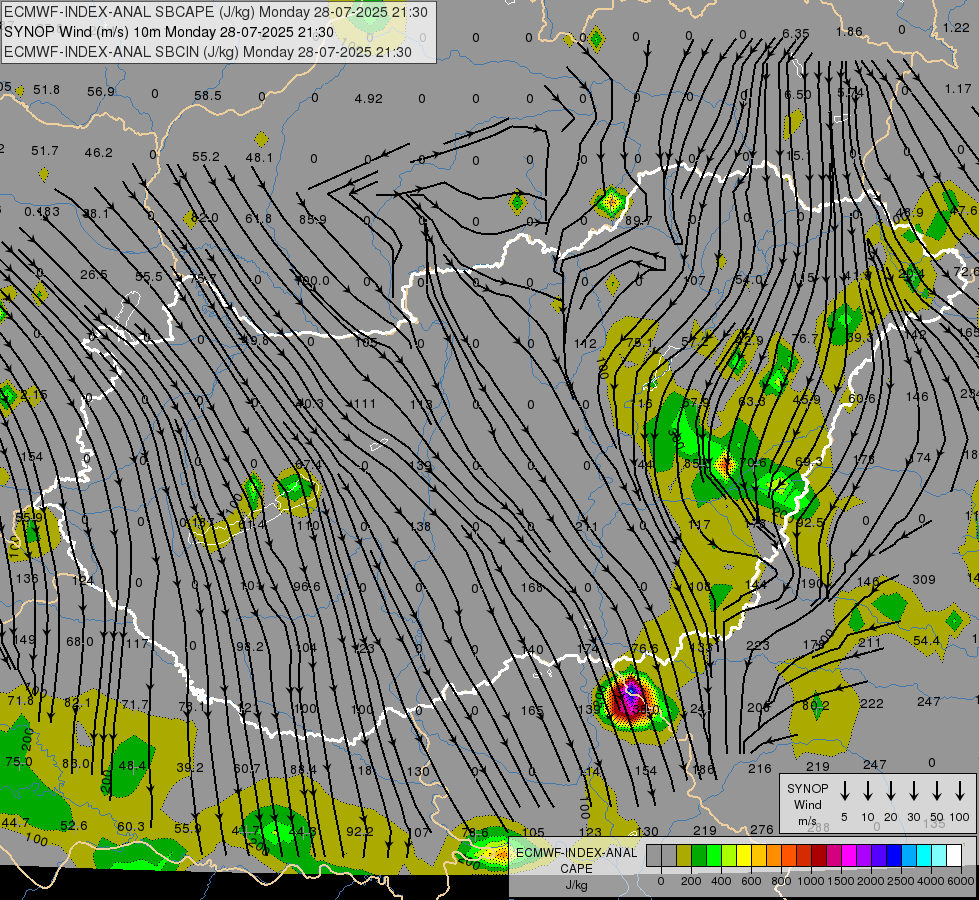
Task: Click the wind arrow above the 10 label
Action: click(867, 791)
